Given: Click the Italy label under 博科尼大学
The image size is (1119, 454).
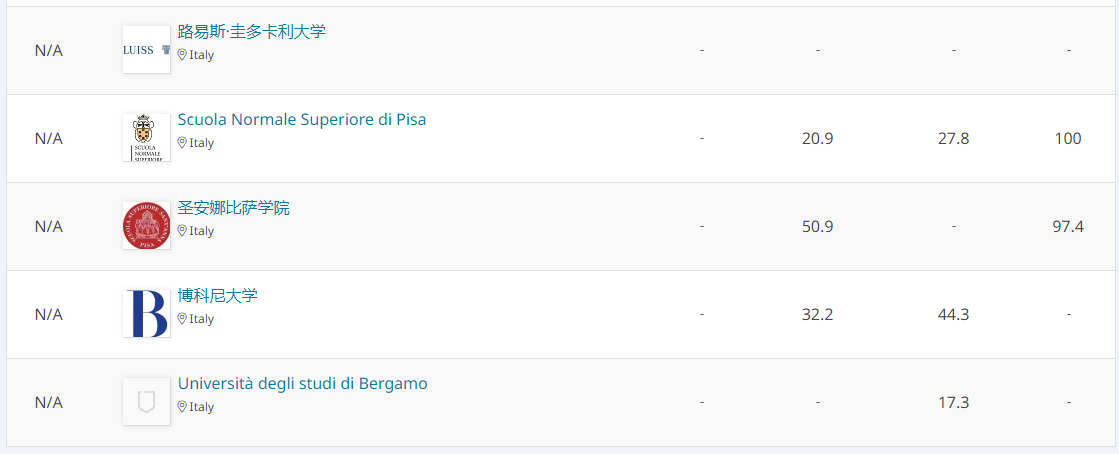Looking at the screenshot, I should point(201,318).
